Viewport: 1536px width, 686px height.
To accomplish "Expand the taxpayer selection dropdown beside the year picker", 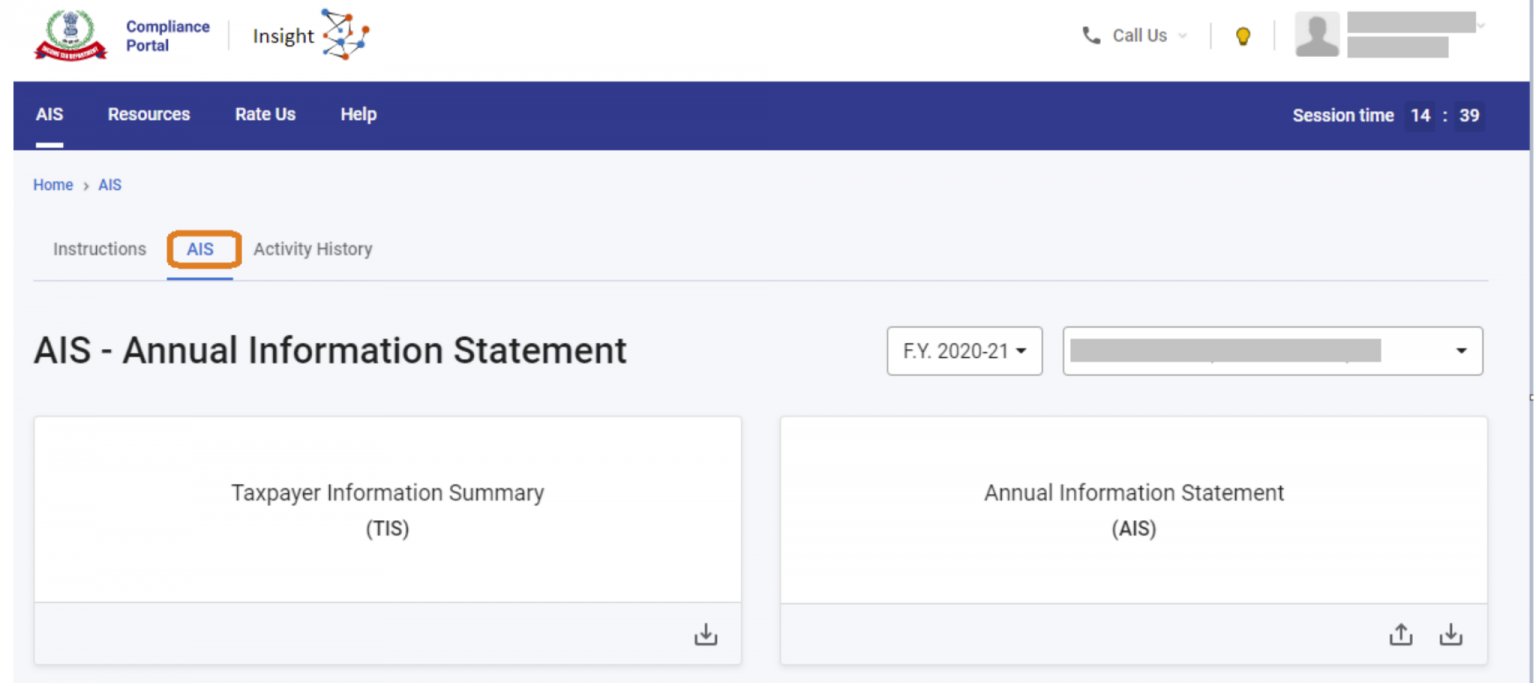I will point(1462,351).
